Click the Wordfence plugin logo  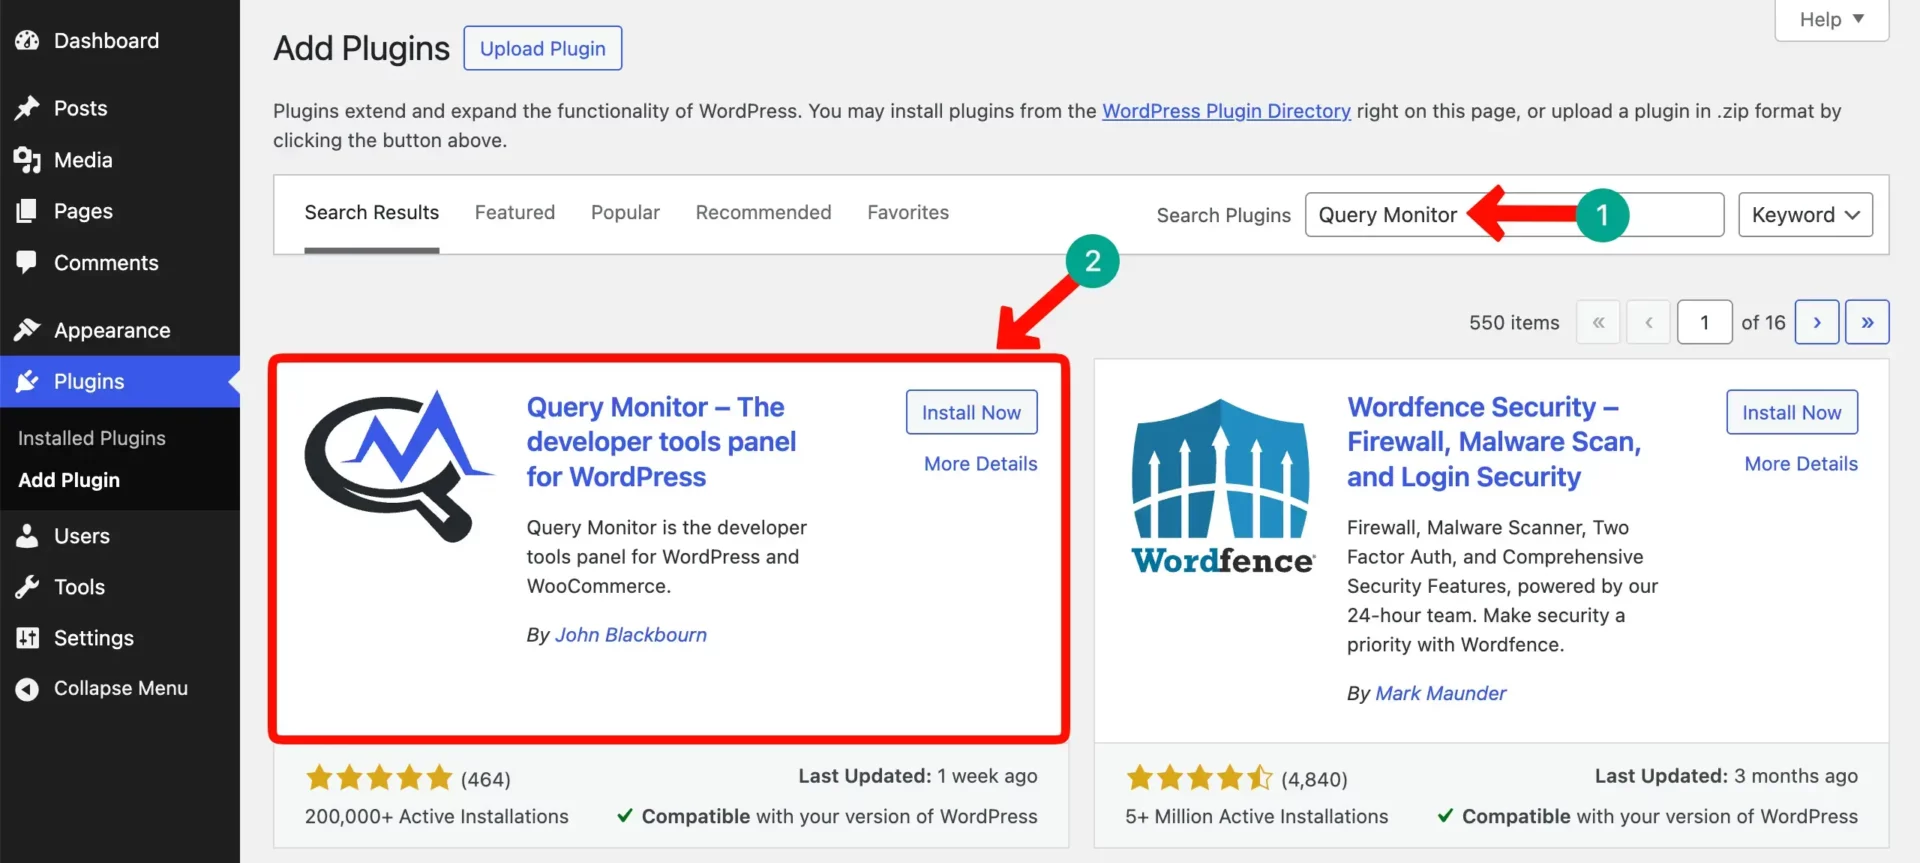[x=1222, y=486]
